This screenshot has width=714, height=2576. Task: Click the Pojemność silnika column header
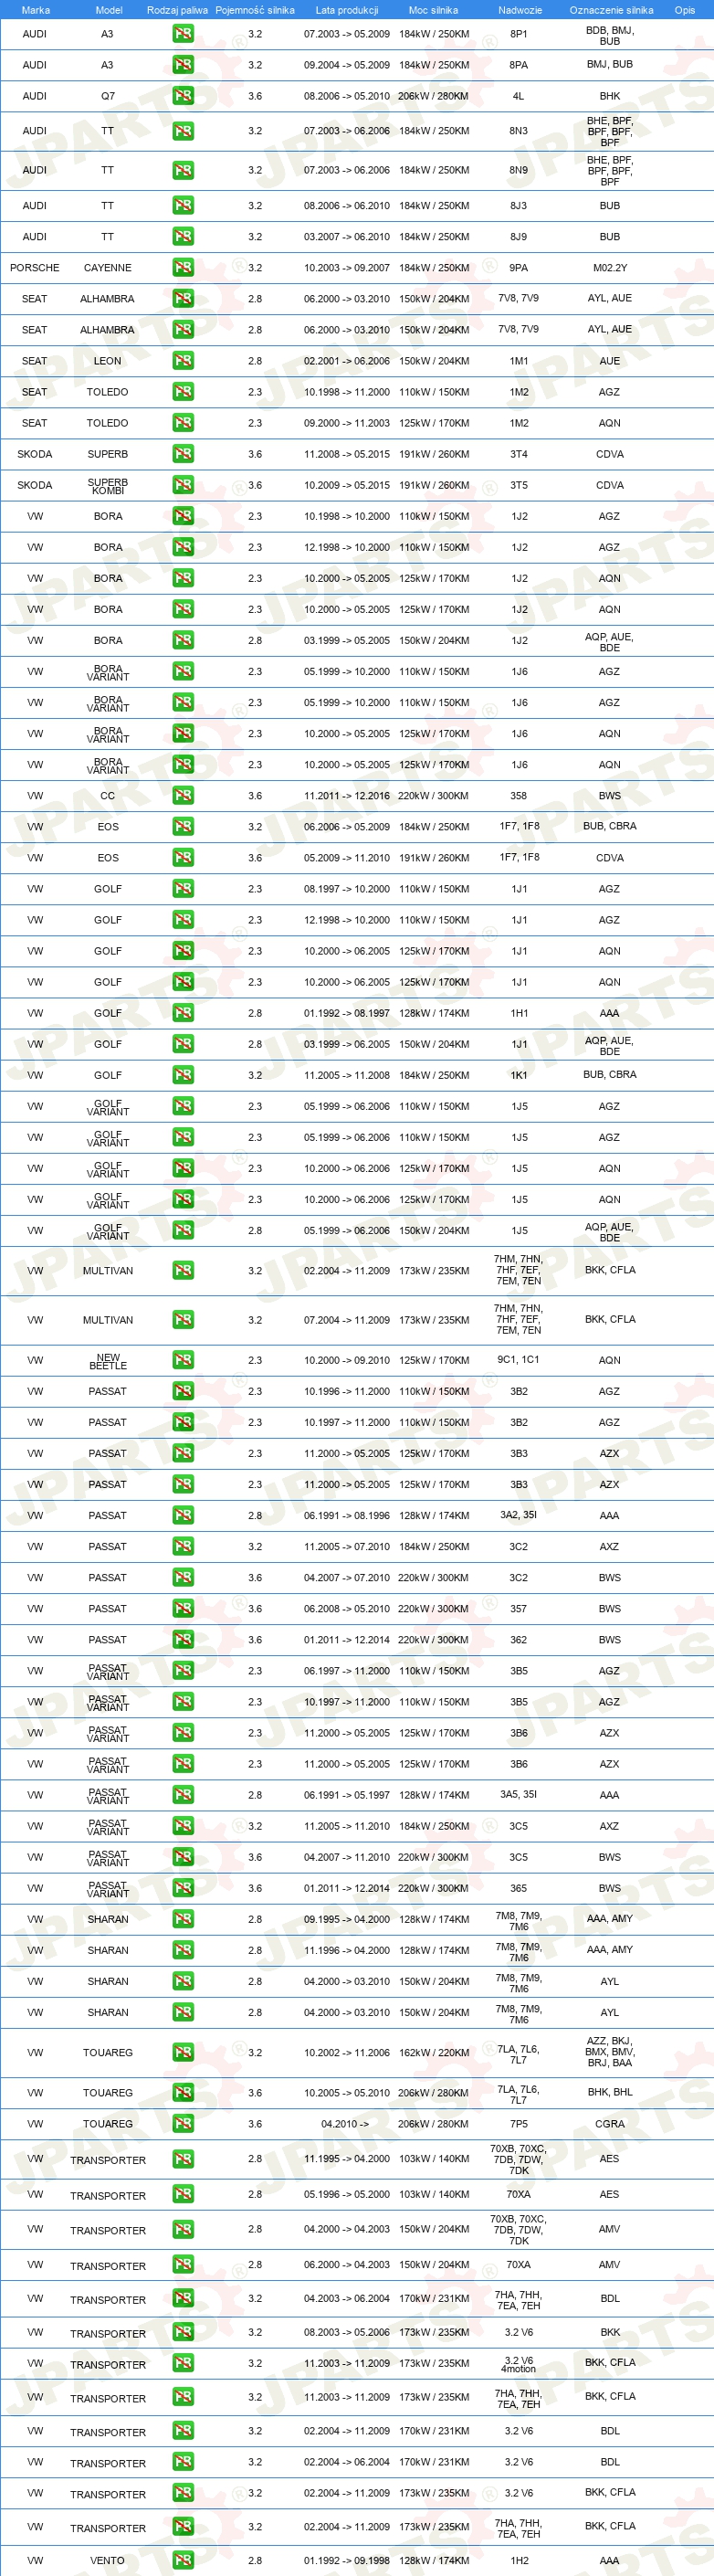click(255, 10)
